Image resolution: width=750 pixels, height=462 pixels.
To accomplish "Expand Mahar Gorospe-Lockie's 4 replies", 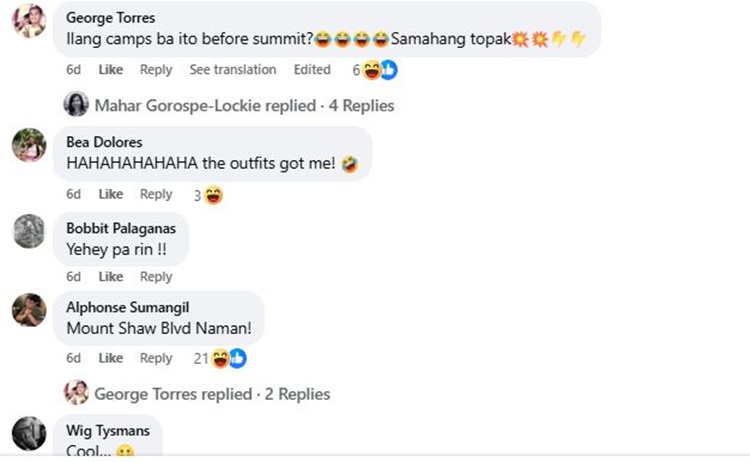I will (x=244, y=105).
